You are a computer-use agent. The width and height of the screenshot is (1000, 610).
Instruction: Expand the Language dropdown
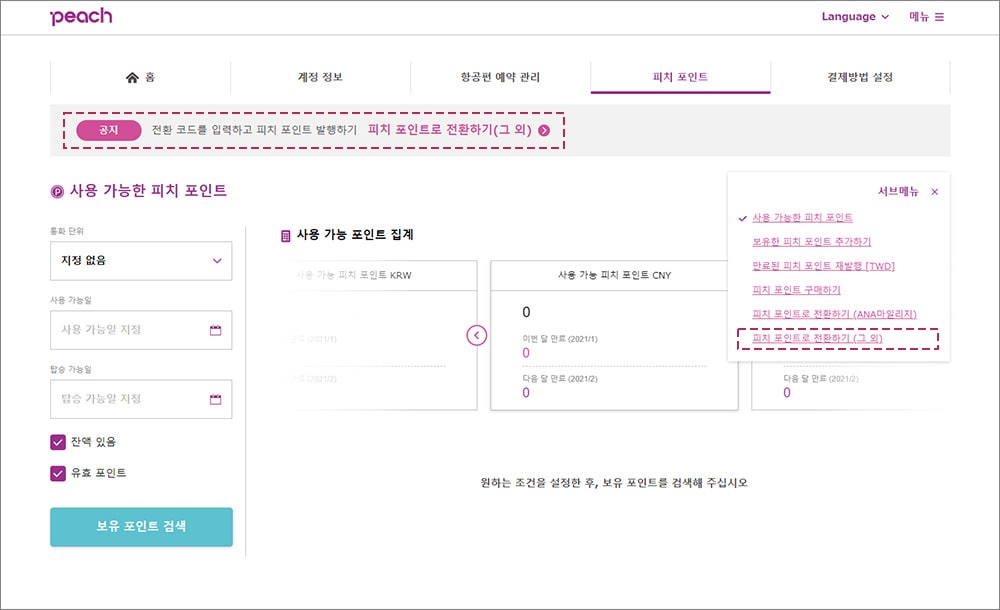tap(855, 17)
